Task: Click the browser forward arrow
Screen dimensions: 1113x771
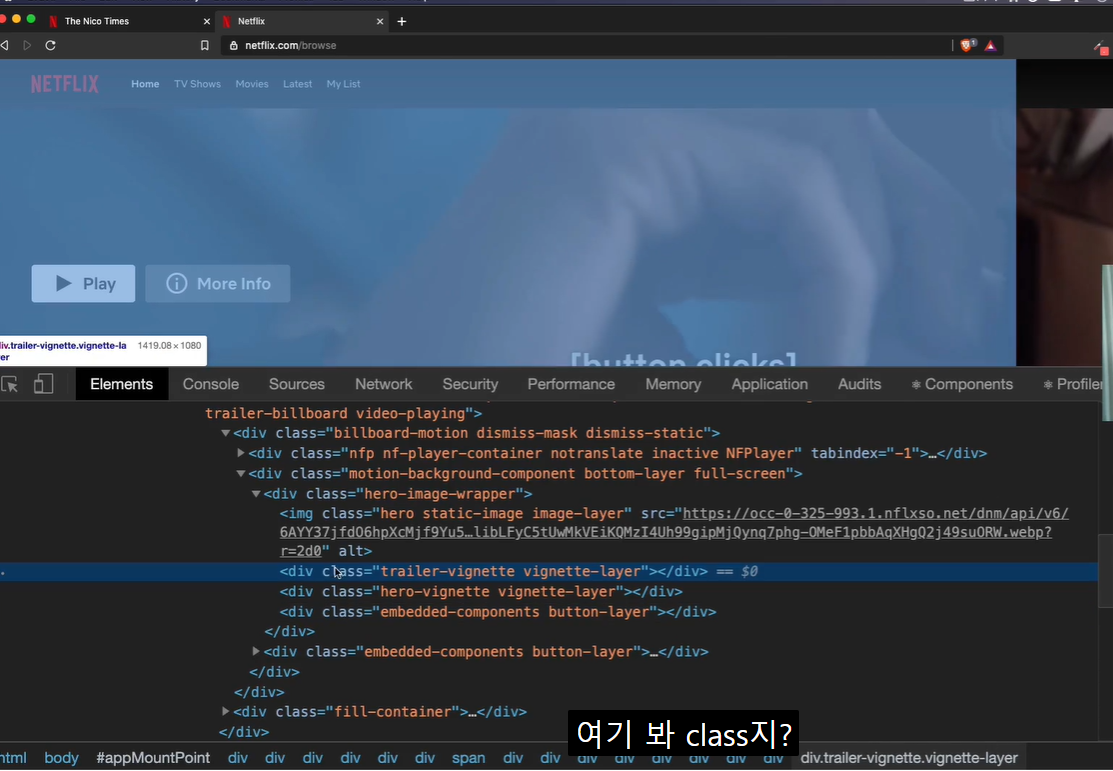Action: (x=27, y=45)
